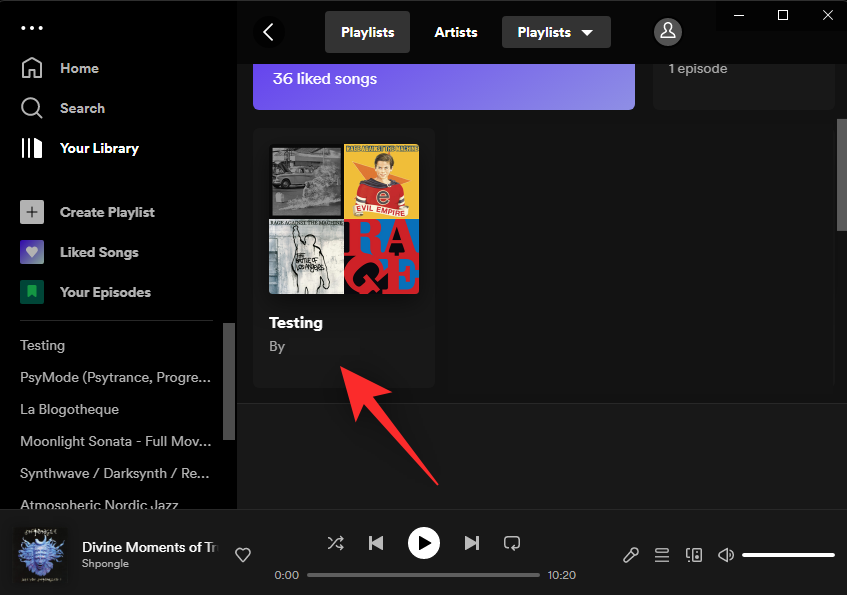The width and height of the screenshot is (847, 595).
Task: Open Your Episodes
Action: point(103,292)
